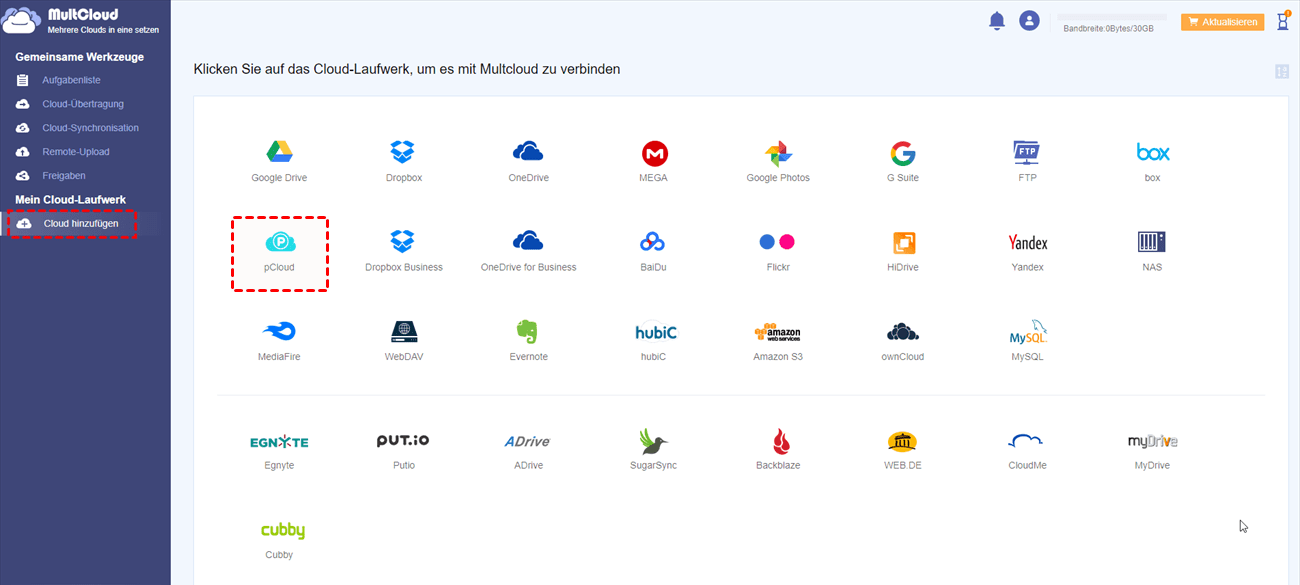Select the Cubby cloud icon

click(282, 531)
